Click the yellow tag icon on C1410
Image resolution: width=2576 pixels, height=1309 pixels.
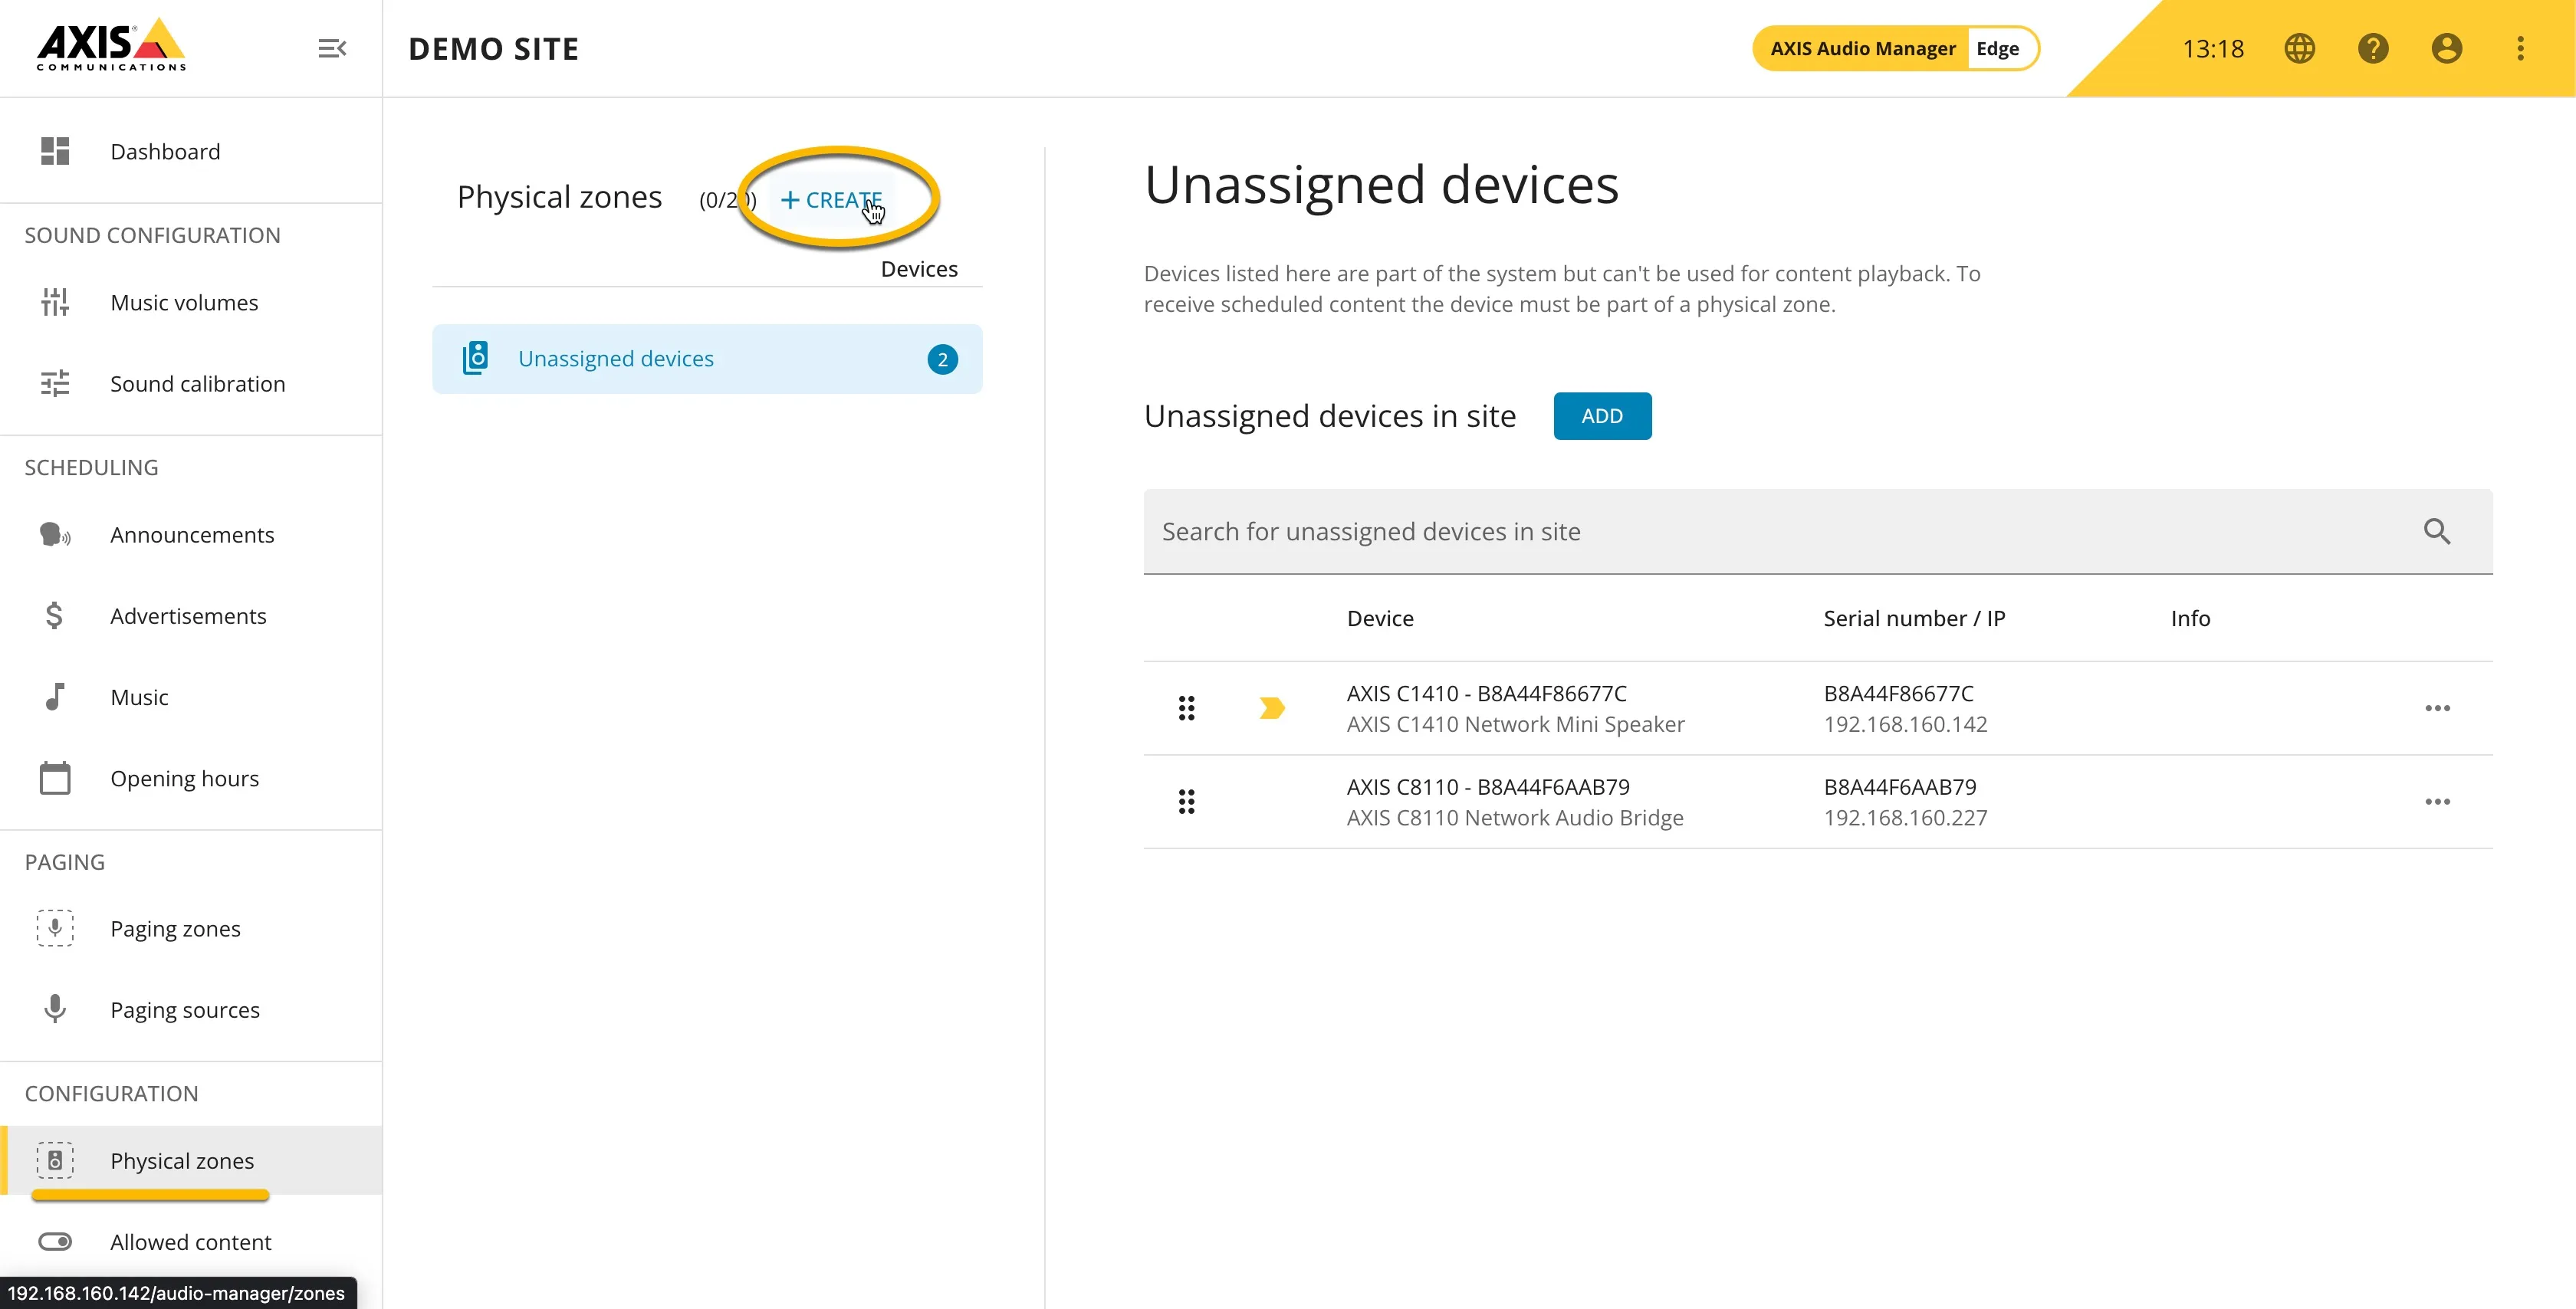click(x=1271, y=708)
